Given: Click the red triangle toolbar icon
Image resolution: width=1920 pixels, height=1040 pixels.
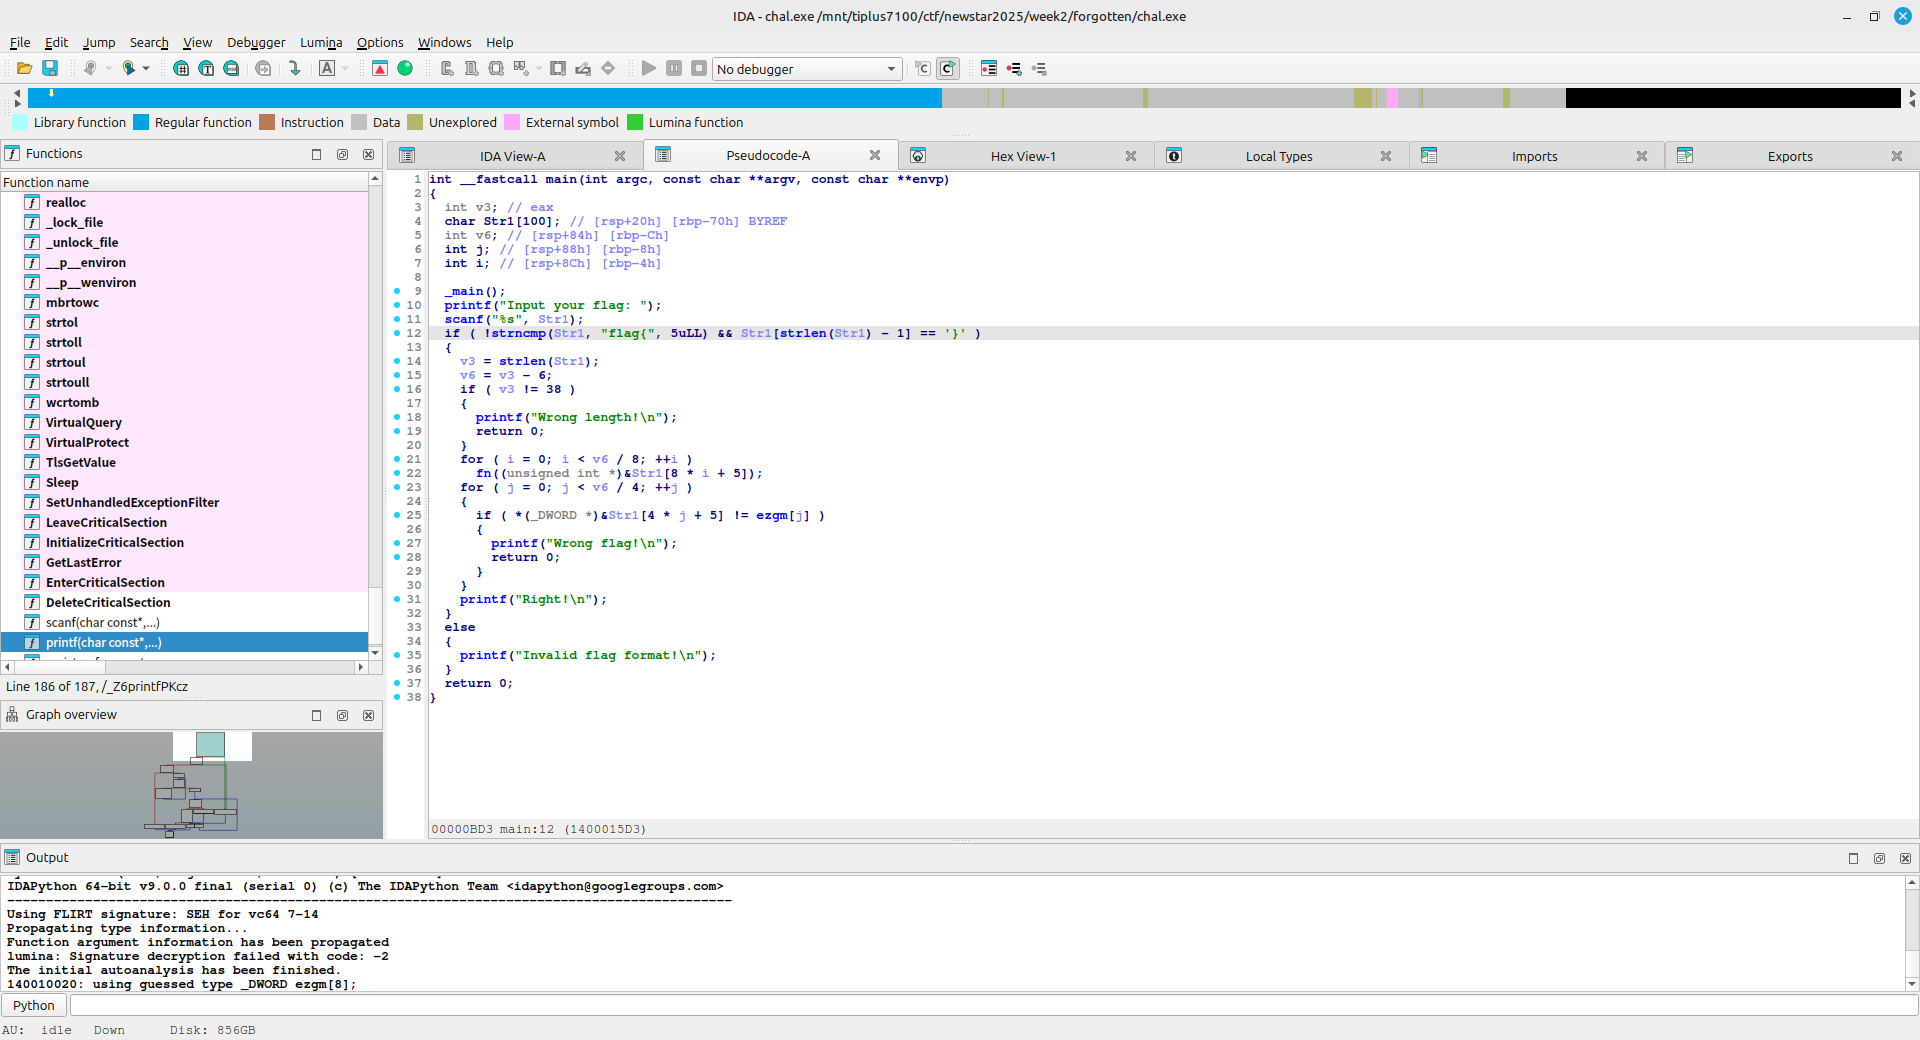Looking at the screenshot, I should [380, 69].
